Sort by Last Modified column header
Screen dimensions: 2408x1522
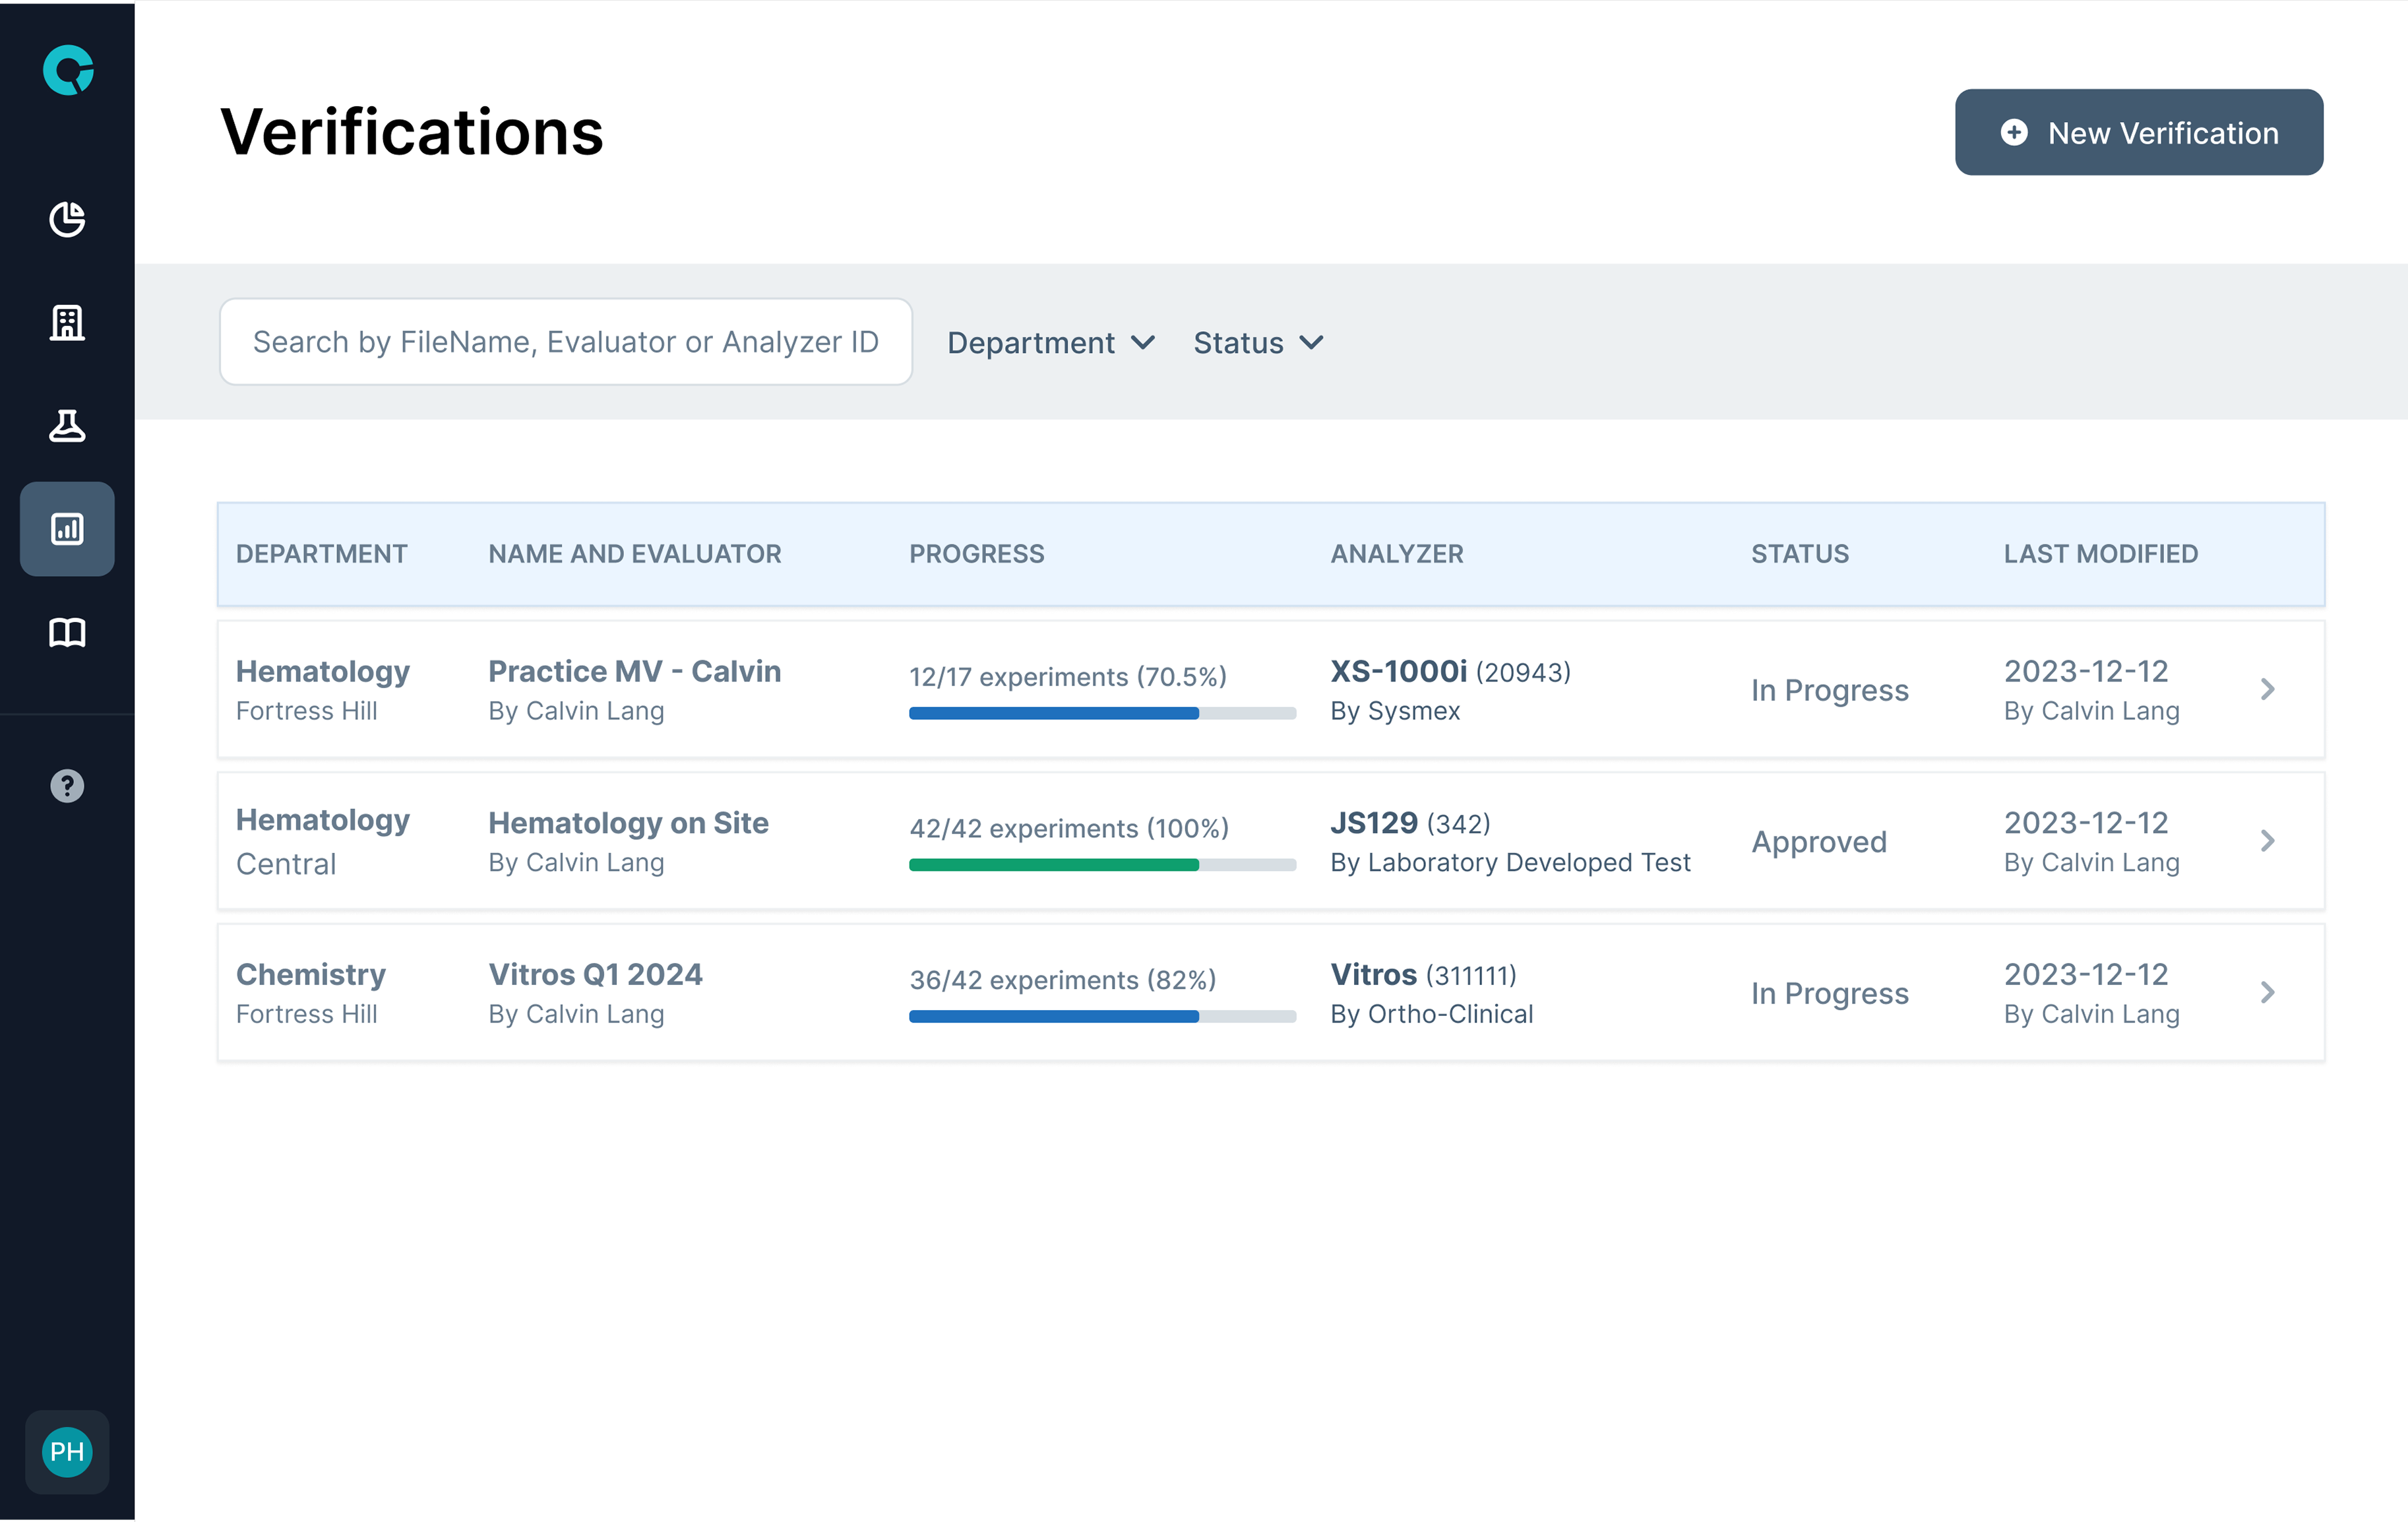coord(2100,554)
